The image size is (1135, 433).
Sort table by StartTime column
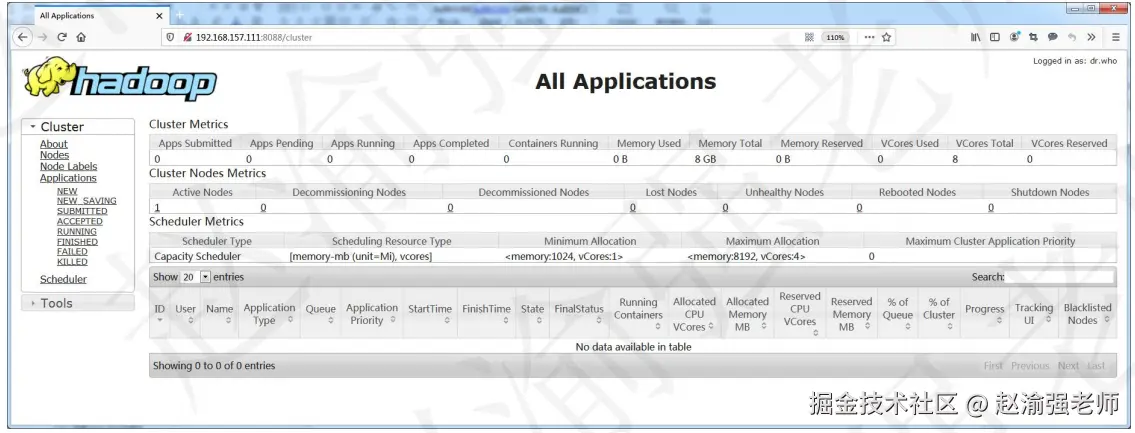pyautogui.click(x=430, y=314)
